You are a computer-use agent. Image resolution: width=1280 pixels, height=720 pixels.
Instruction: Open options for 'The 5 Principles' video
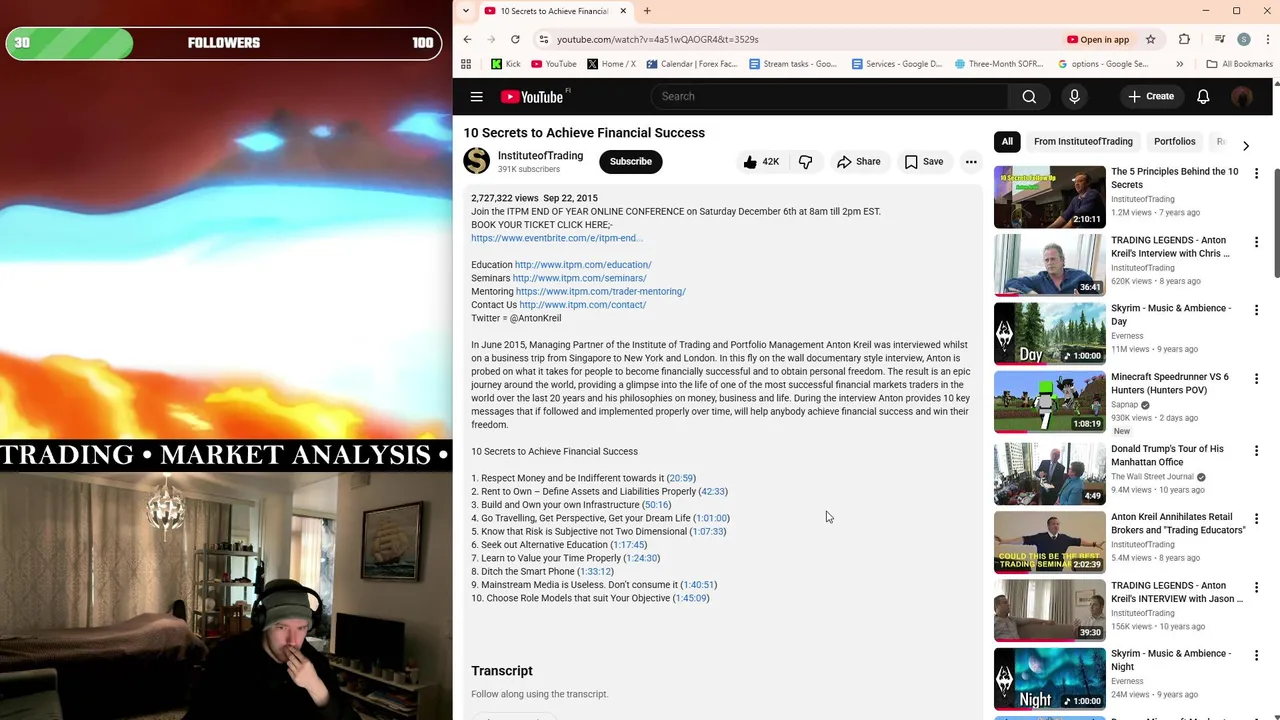pyautogui.click(x=1256, y=173)
